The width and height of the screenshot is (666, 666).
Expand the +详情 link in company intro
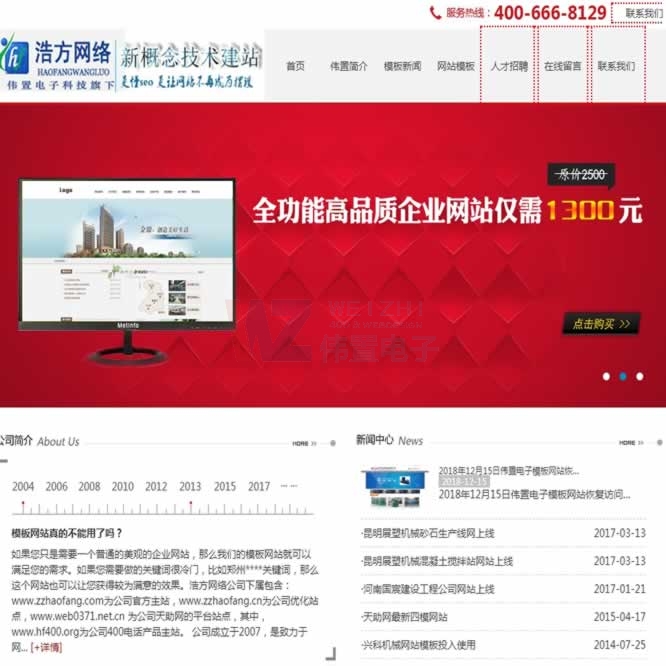(46, 648)
